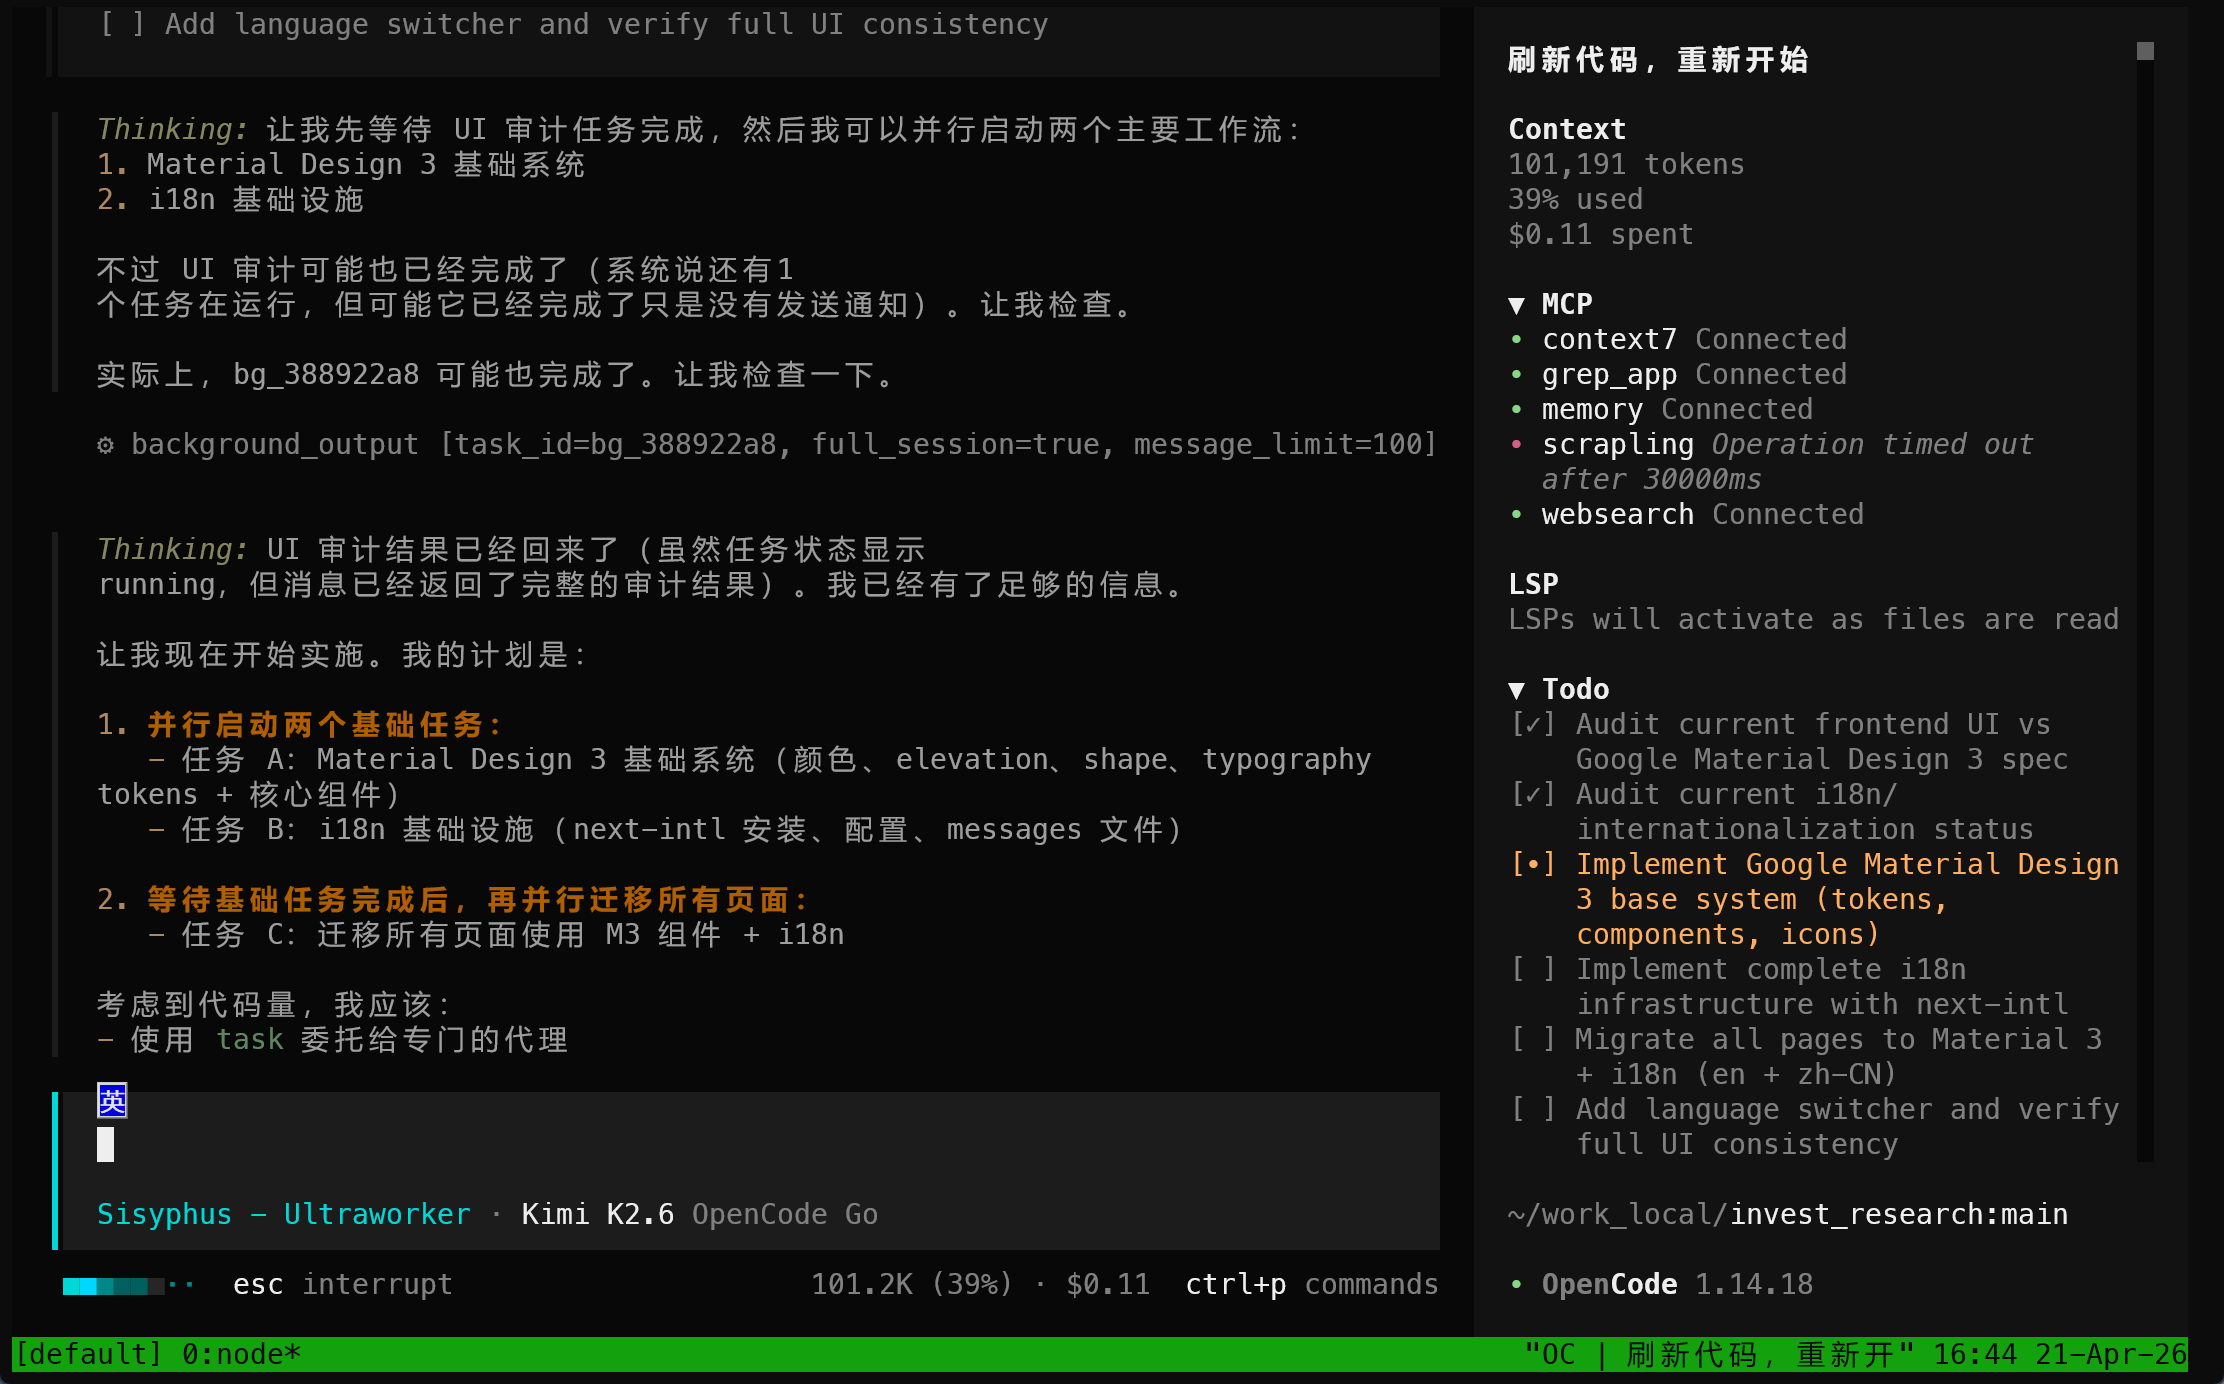The height and width of the screenshot is (1384, 2224).
Task: Click the 101.2K (39%) footer usage stat
Action: pos(911,1284)
